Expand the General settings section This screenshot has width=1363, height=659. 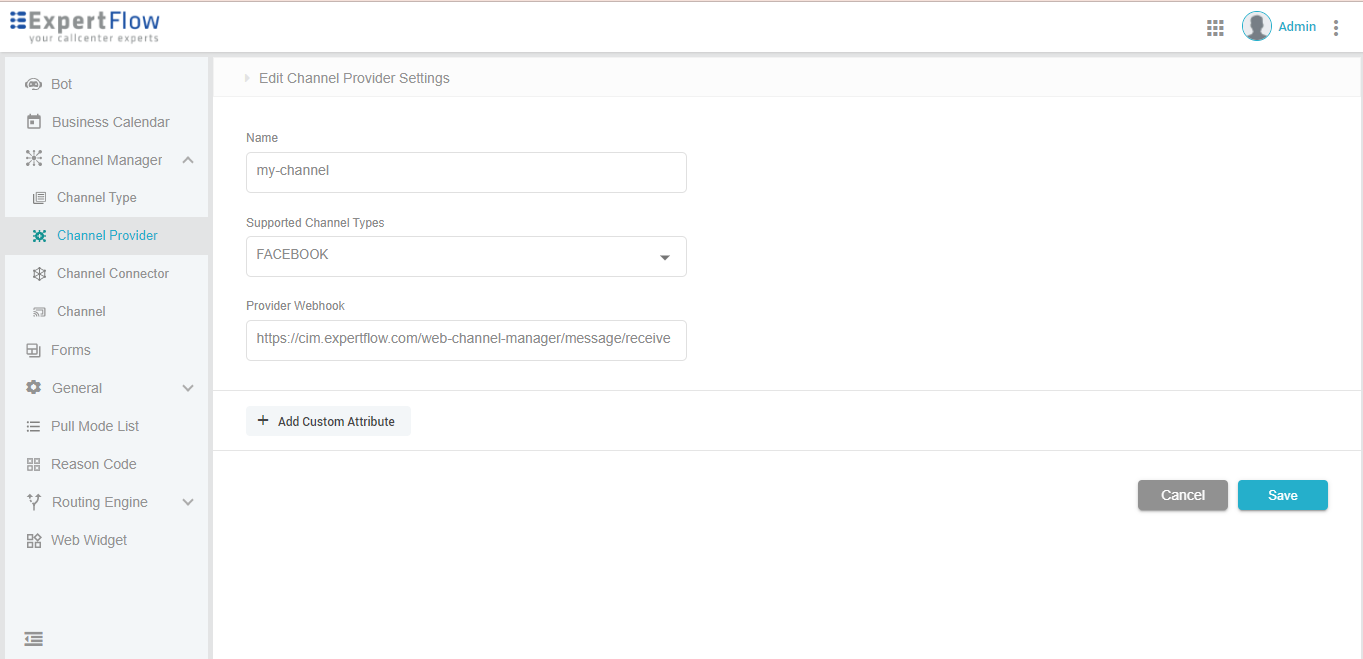coord(188,387)
